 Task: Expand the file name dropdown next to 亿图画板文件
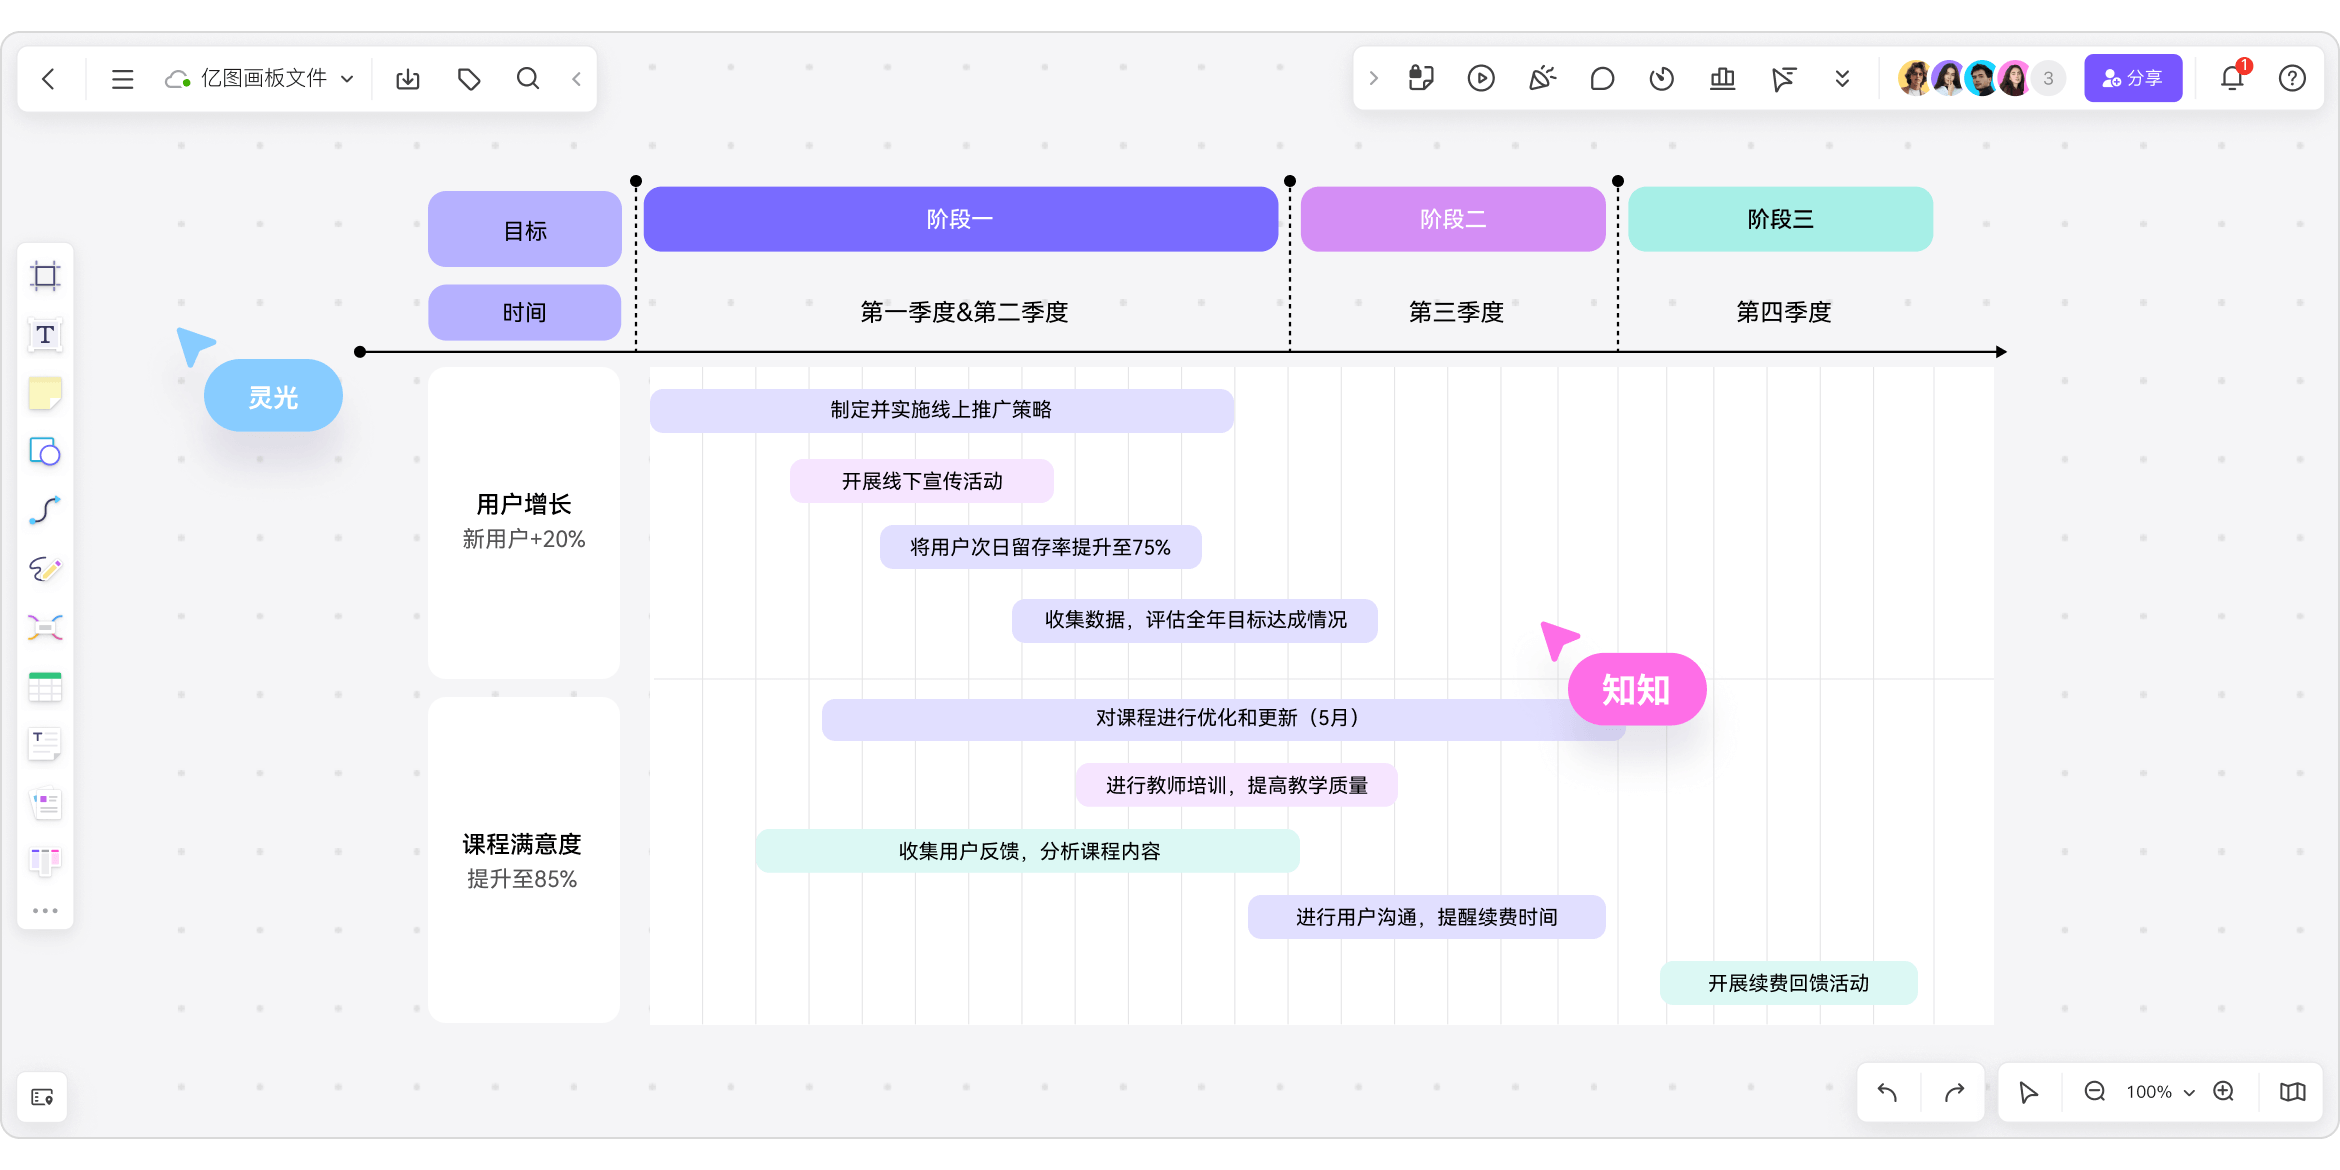[x=347, y=78]
